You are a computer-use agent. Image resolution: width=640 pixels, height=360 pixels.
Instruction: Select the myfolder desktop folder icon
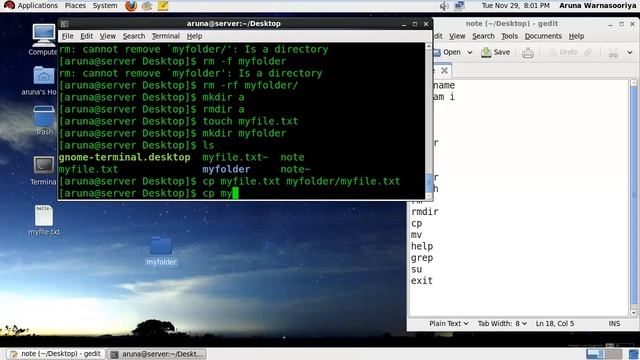pos(161,251)
